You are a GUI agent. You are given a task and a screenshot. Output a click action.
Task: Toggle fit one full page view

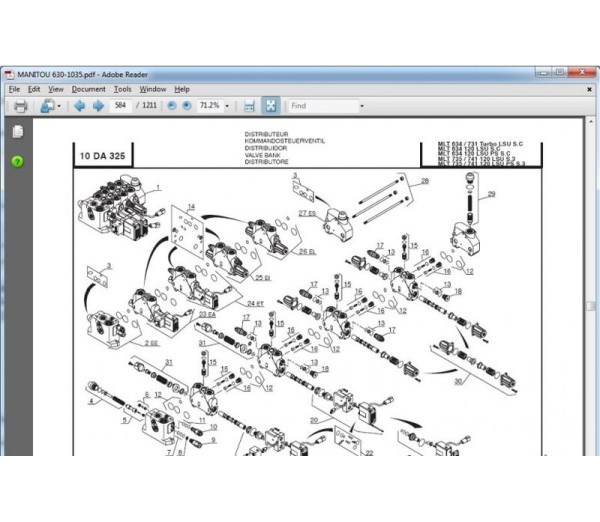coord(269,106)
